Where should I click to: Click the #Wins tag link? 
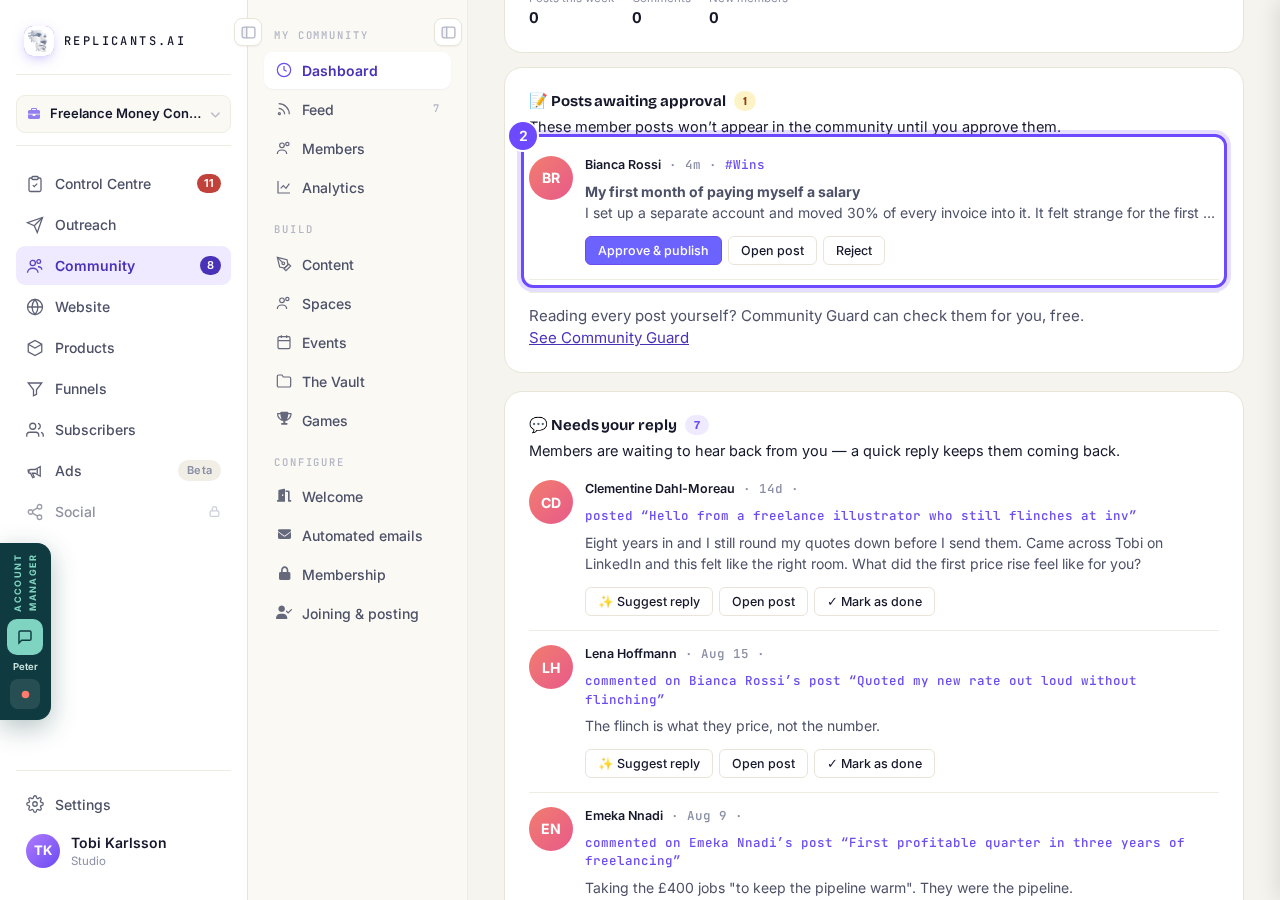(x=745, y=165)
